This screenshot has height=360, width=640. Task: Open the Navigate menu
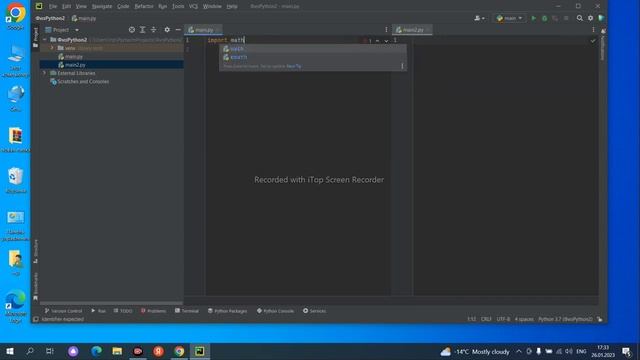(x=102, y=6)
